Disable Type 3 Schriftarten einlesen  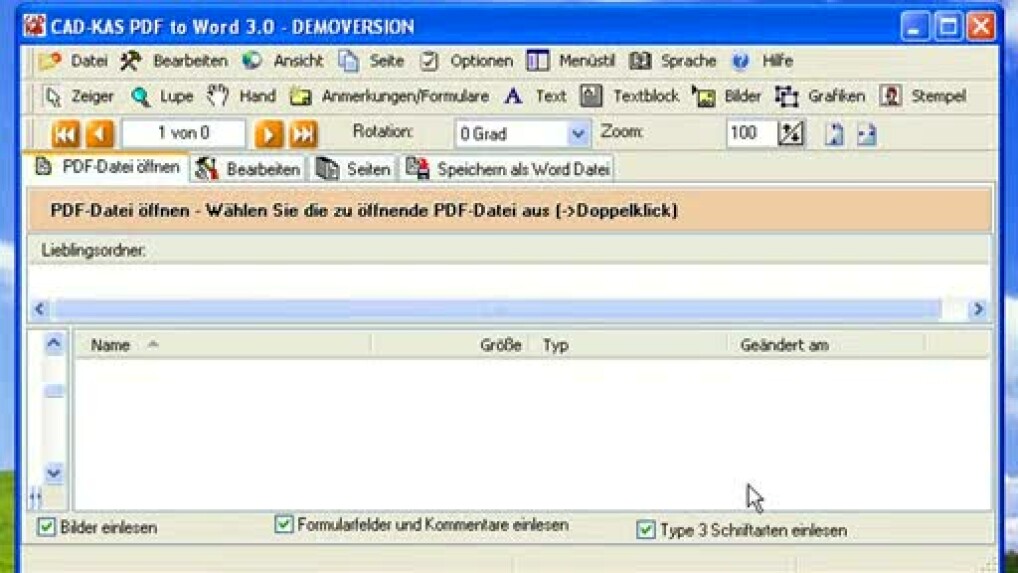[646, 530]
